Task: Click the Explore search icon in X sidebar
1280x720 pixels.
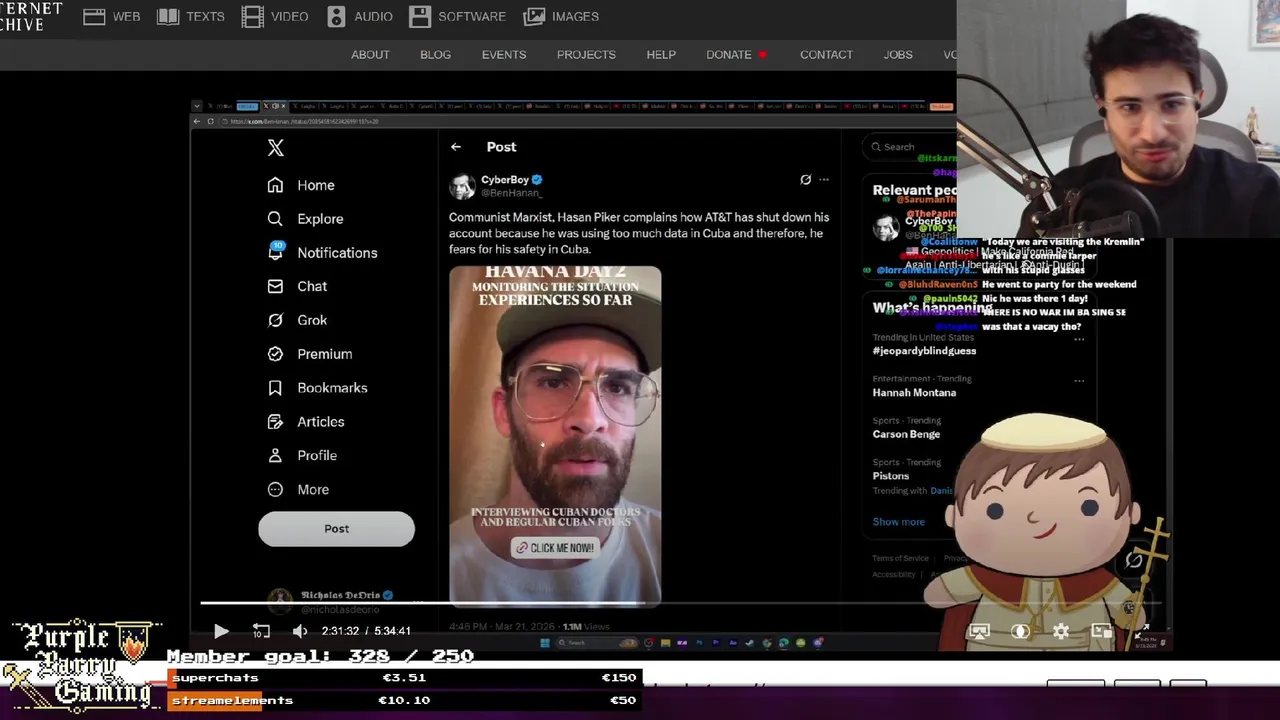Action: point(275,219)
